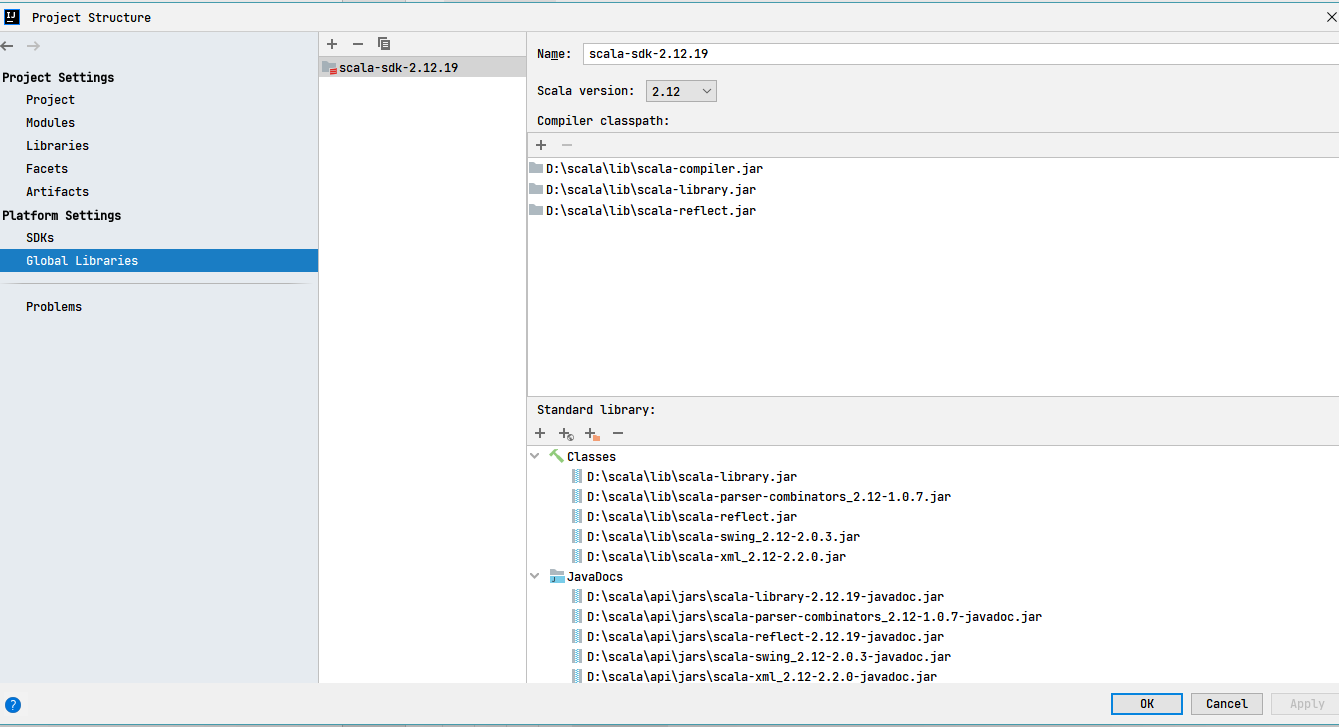Click the back navigation arrow
Image resolution: width=1339 pixels, height=727 pixels.
pyautogui.click(x=7, y=46)
